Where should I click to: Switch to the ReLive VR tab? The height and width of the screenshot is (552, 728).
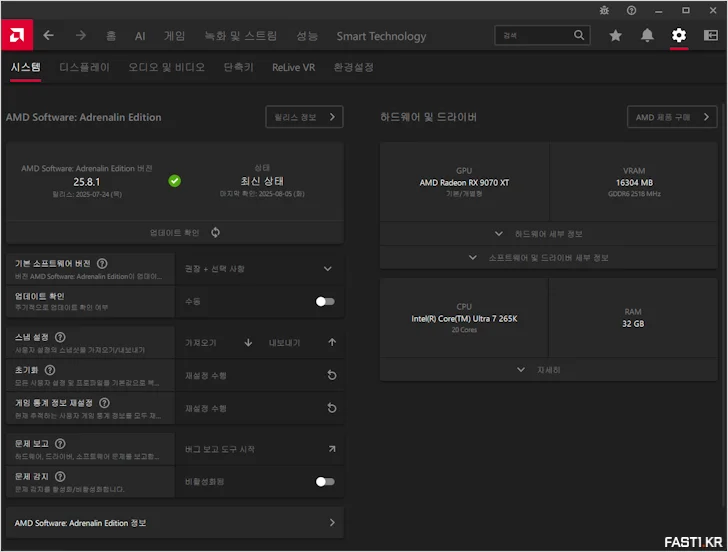coord(293,67)
